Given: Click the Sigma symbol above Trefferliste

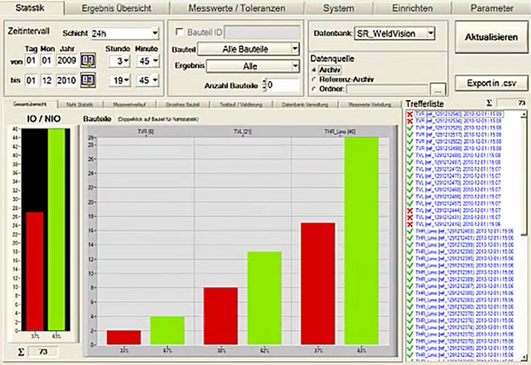Looking at the screenshot, I should point(489,103).
